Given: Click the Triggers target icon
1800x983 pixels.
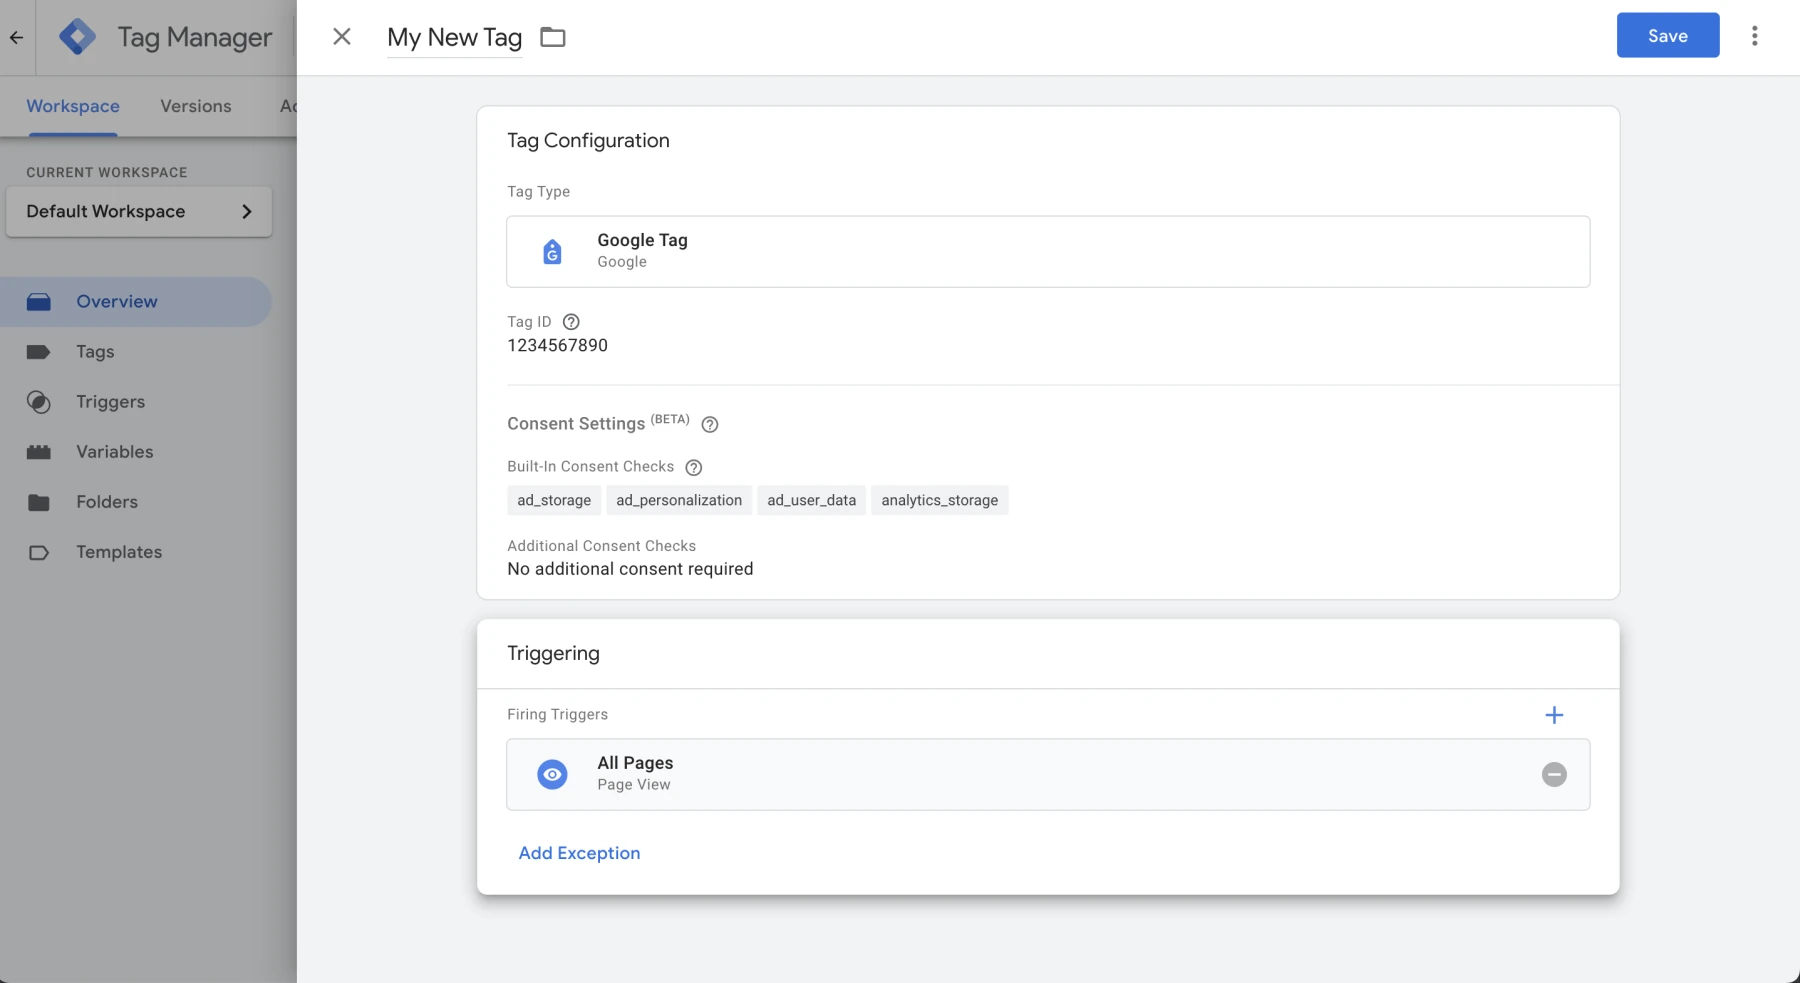Looking at the screenshot, I should 39,402.
